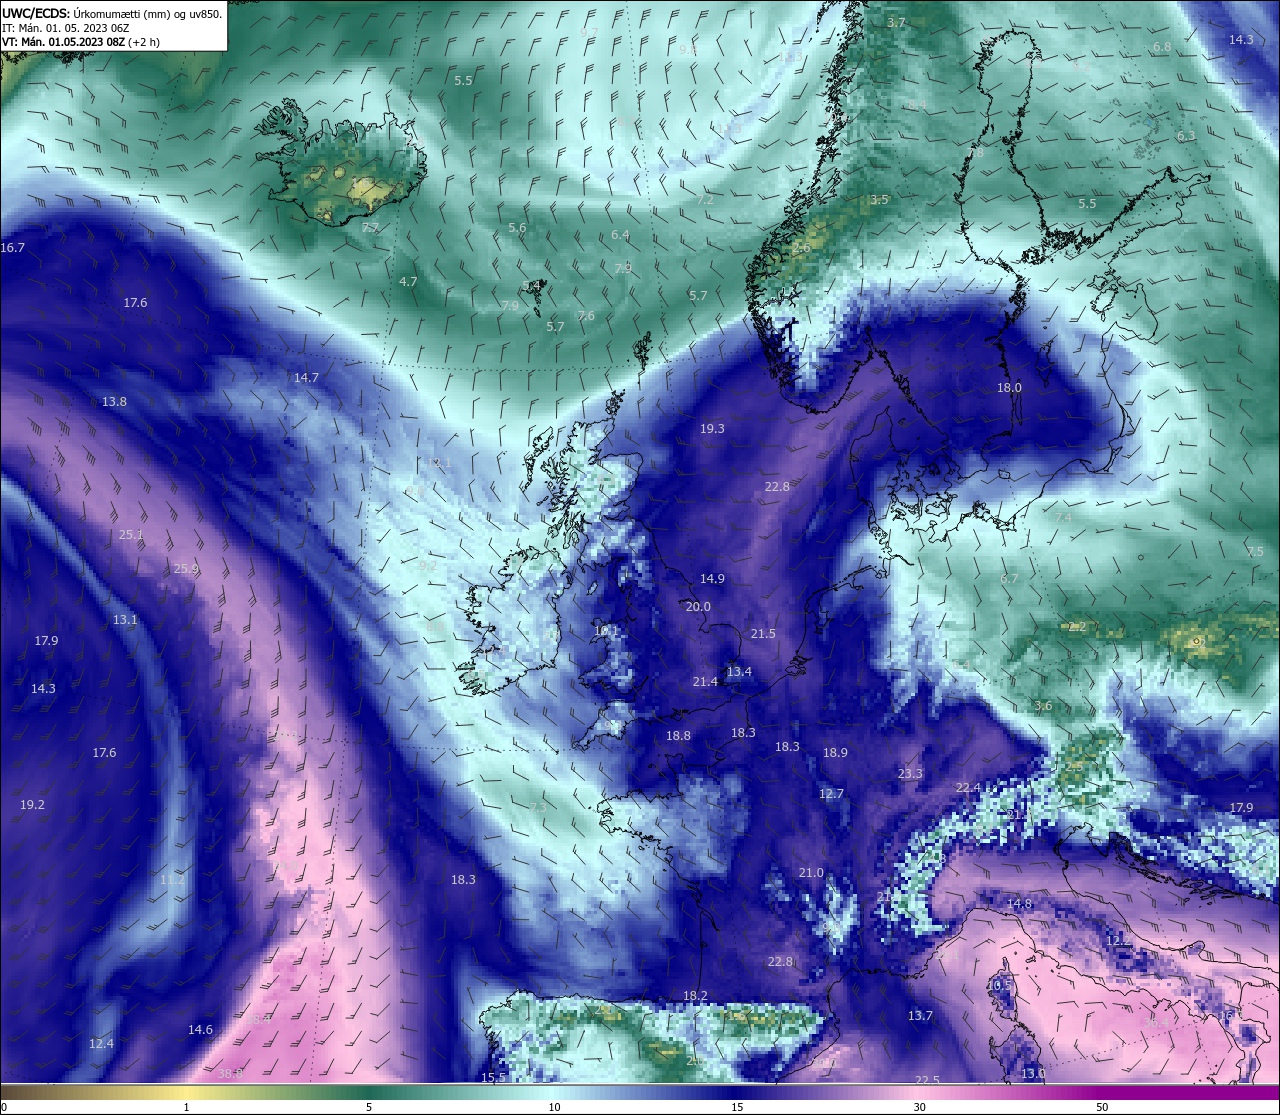This screenshot has width=1280, height=1115.
Task: Click the UWC/ECDS map title text
Action: pyautogui.click(x=112, y=14)
